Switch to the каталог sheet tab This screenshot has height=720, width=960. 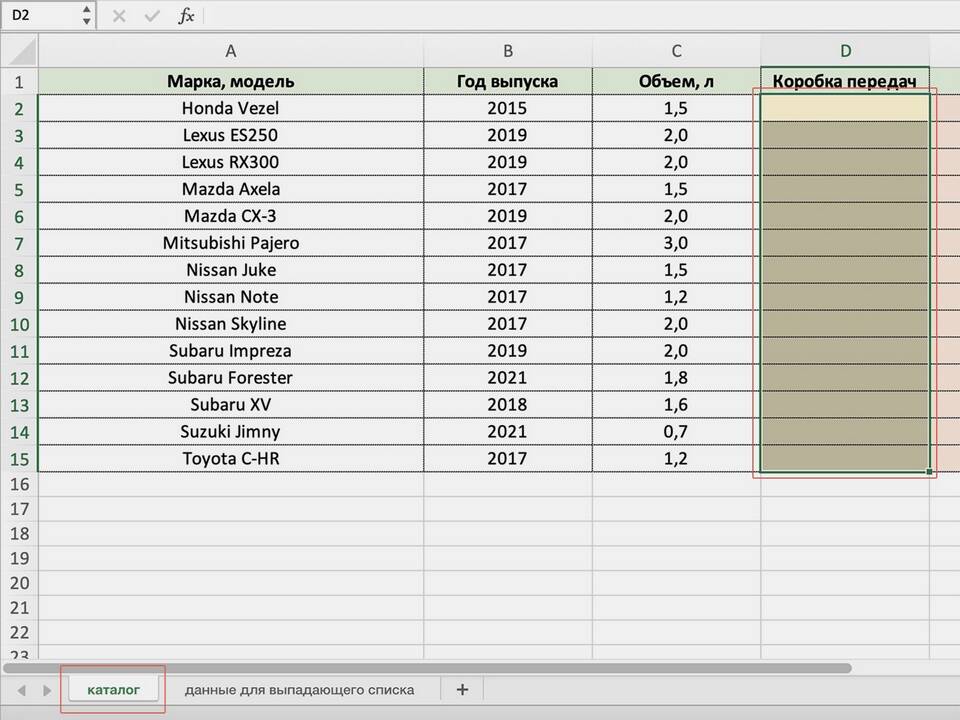point(113,690)
